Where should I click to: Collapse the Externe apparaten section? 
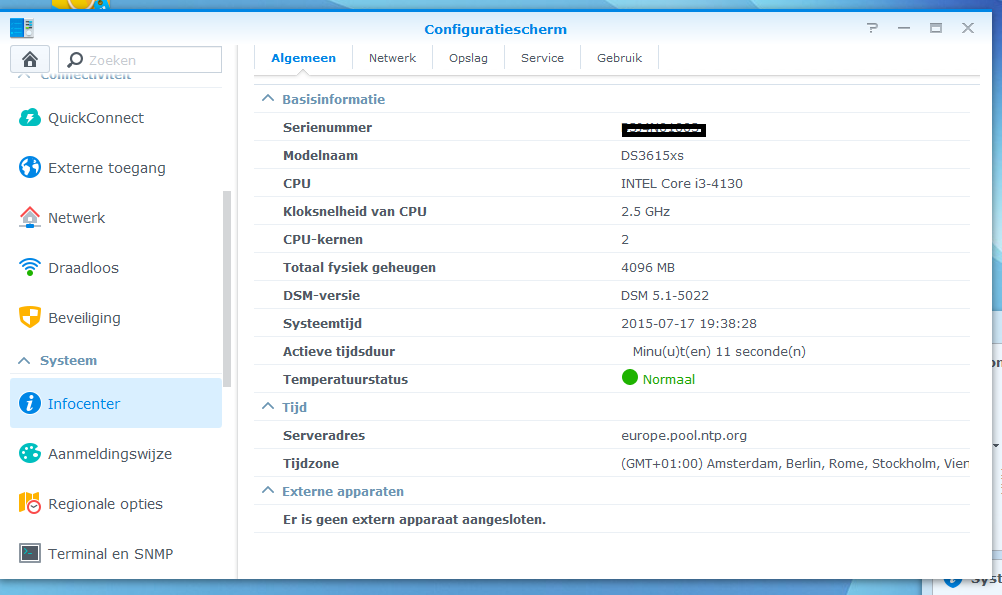click(x=268, y=491)
